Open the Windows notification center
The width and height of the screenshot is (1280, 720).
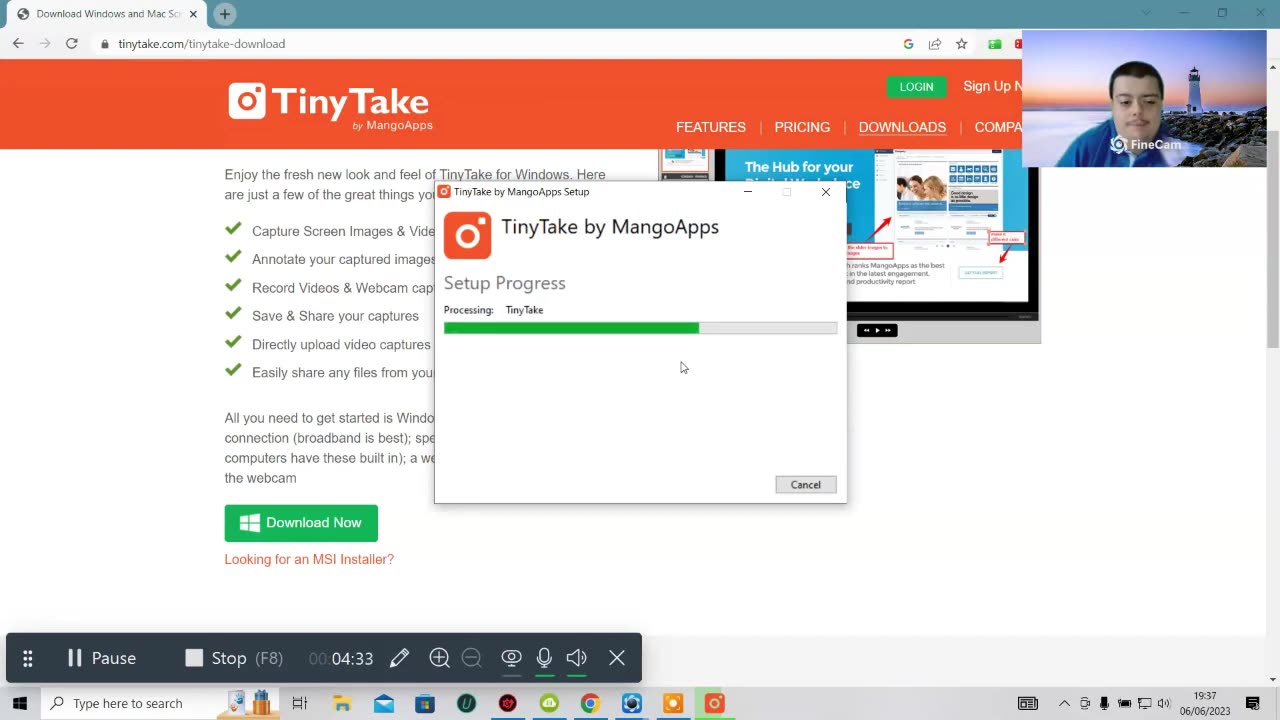coord(1252,703)
